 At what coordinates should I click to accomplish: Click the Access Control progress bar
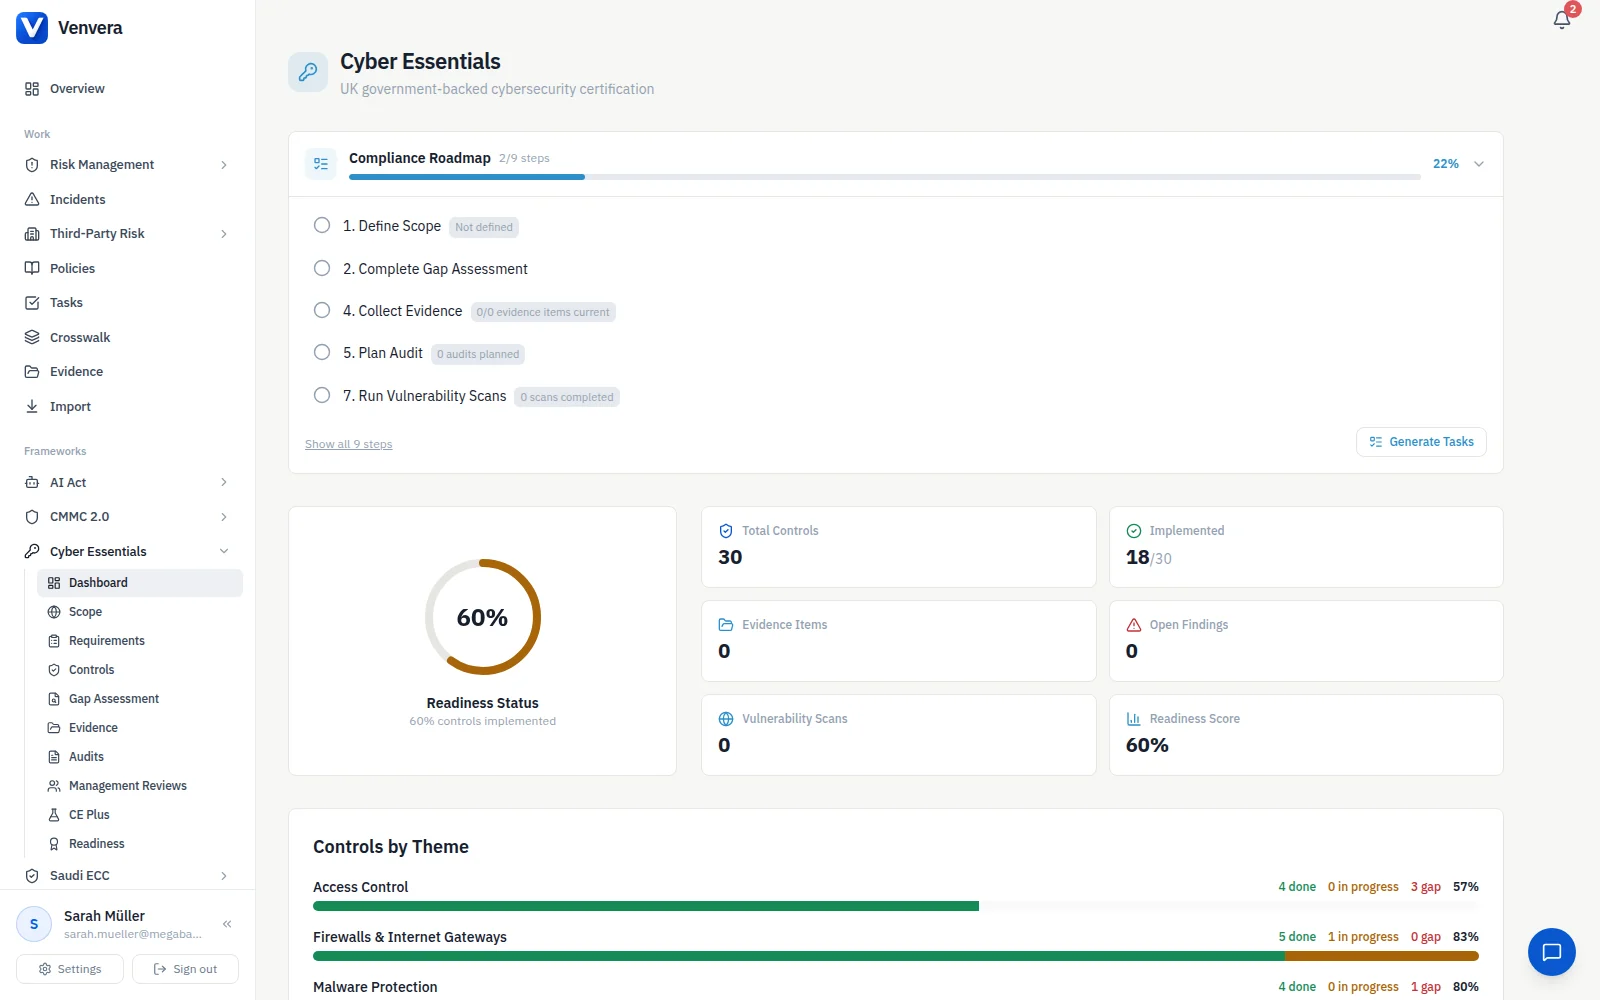(896, 906)
